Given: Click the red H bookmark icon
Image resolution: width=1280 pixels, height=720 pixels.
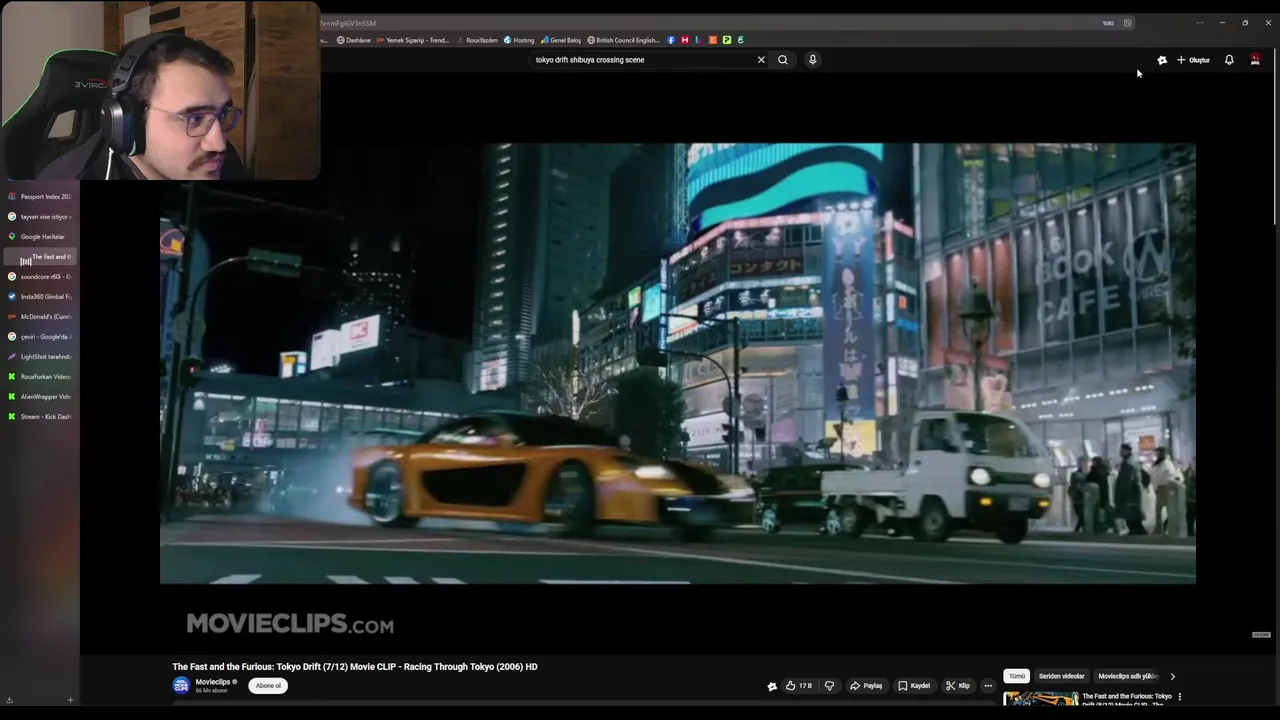Looking at the screenshot, I should 685,40.
